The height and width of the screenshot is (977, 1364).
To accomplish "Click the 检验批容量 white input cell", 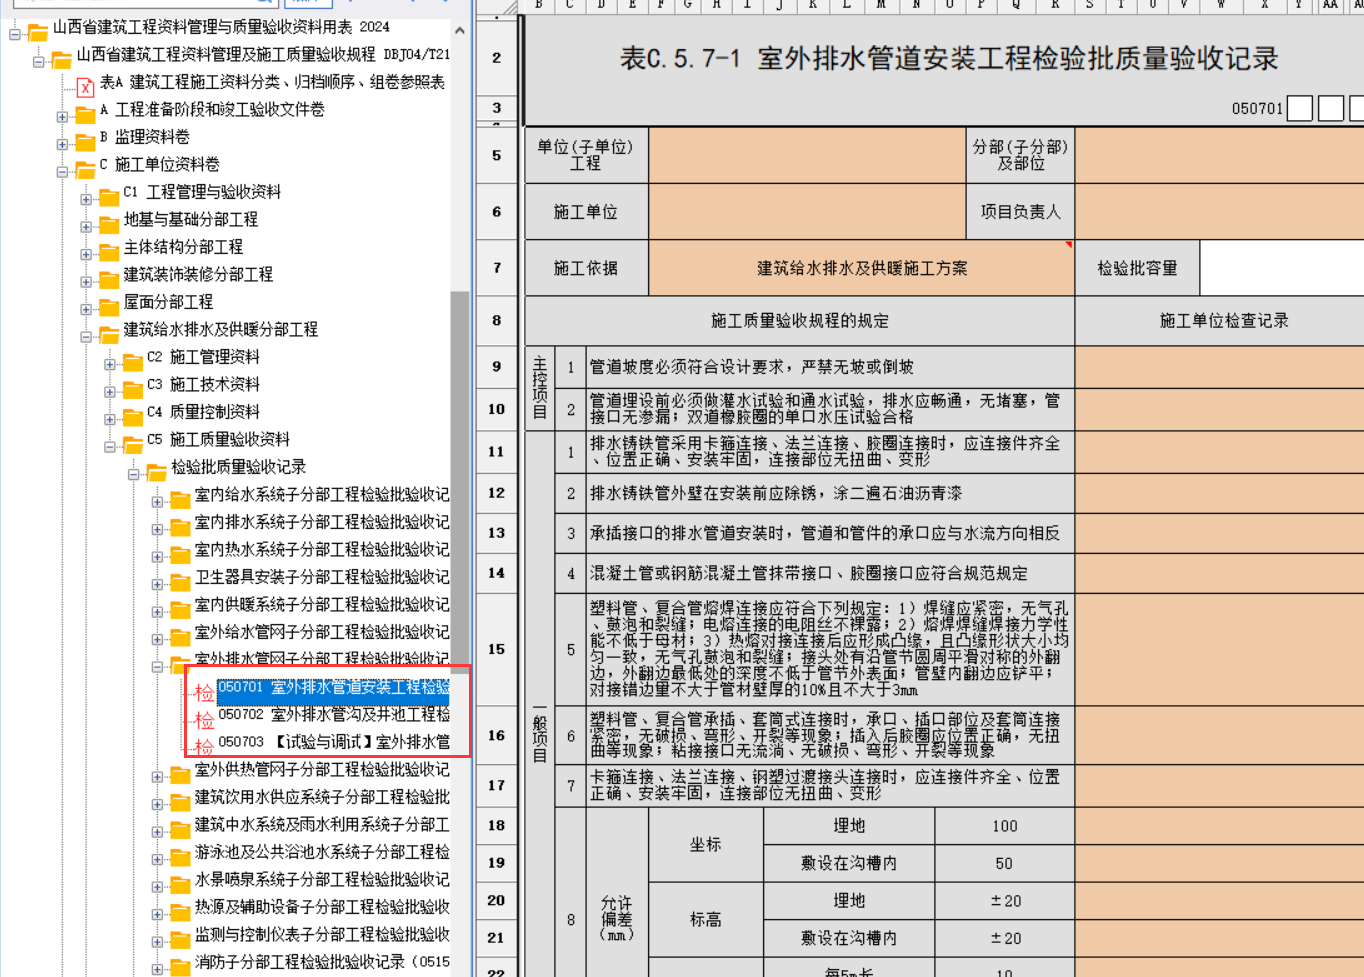I will (x=1281, y=268).
